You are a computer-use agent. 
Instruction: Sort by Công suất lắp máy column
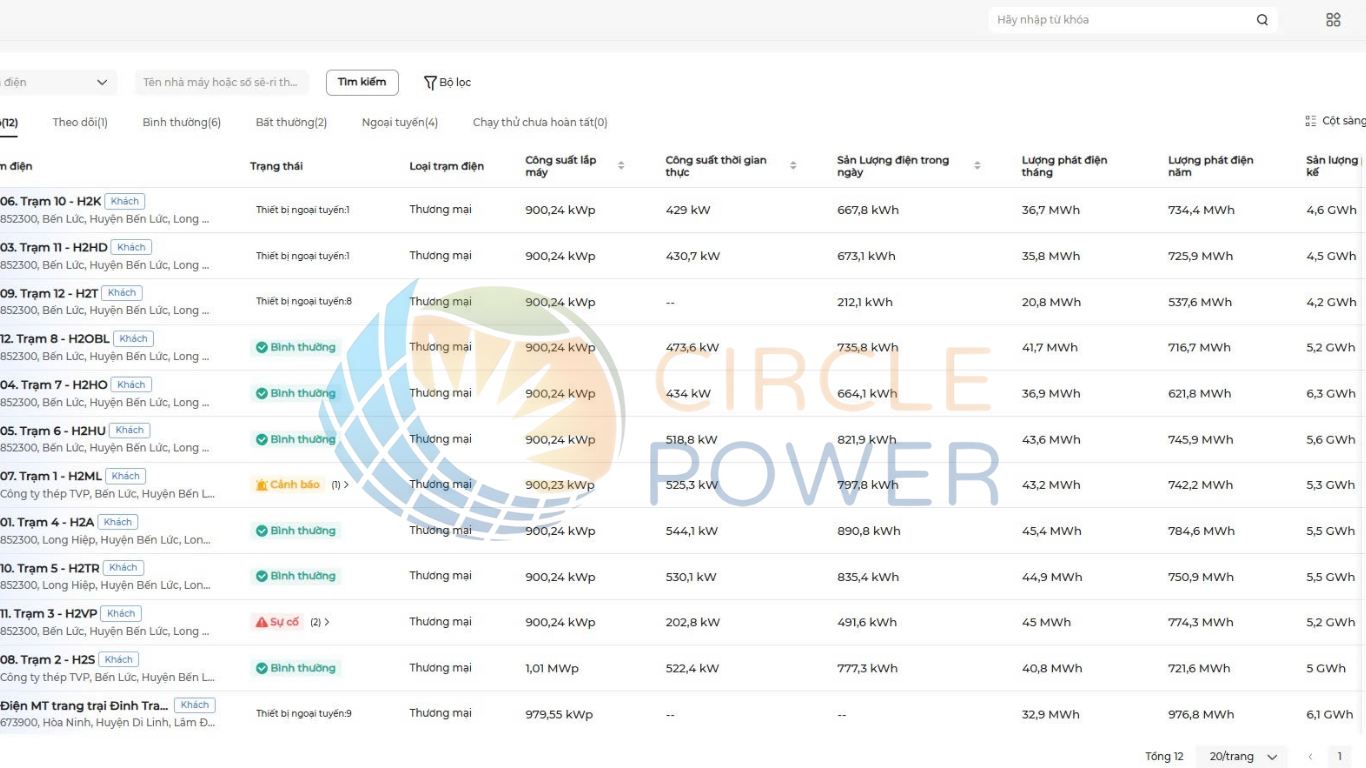pos(620,166)
